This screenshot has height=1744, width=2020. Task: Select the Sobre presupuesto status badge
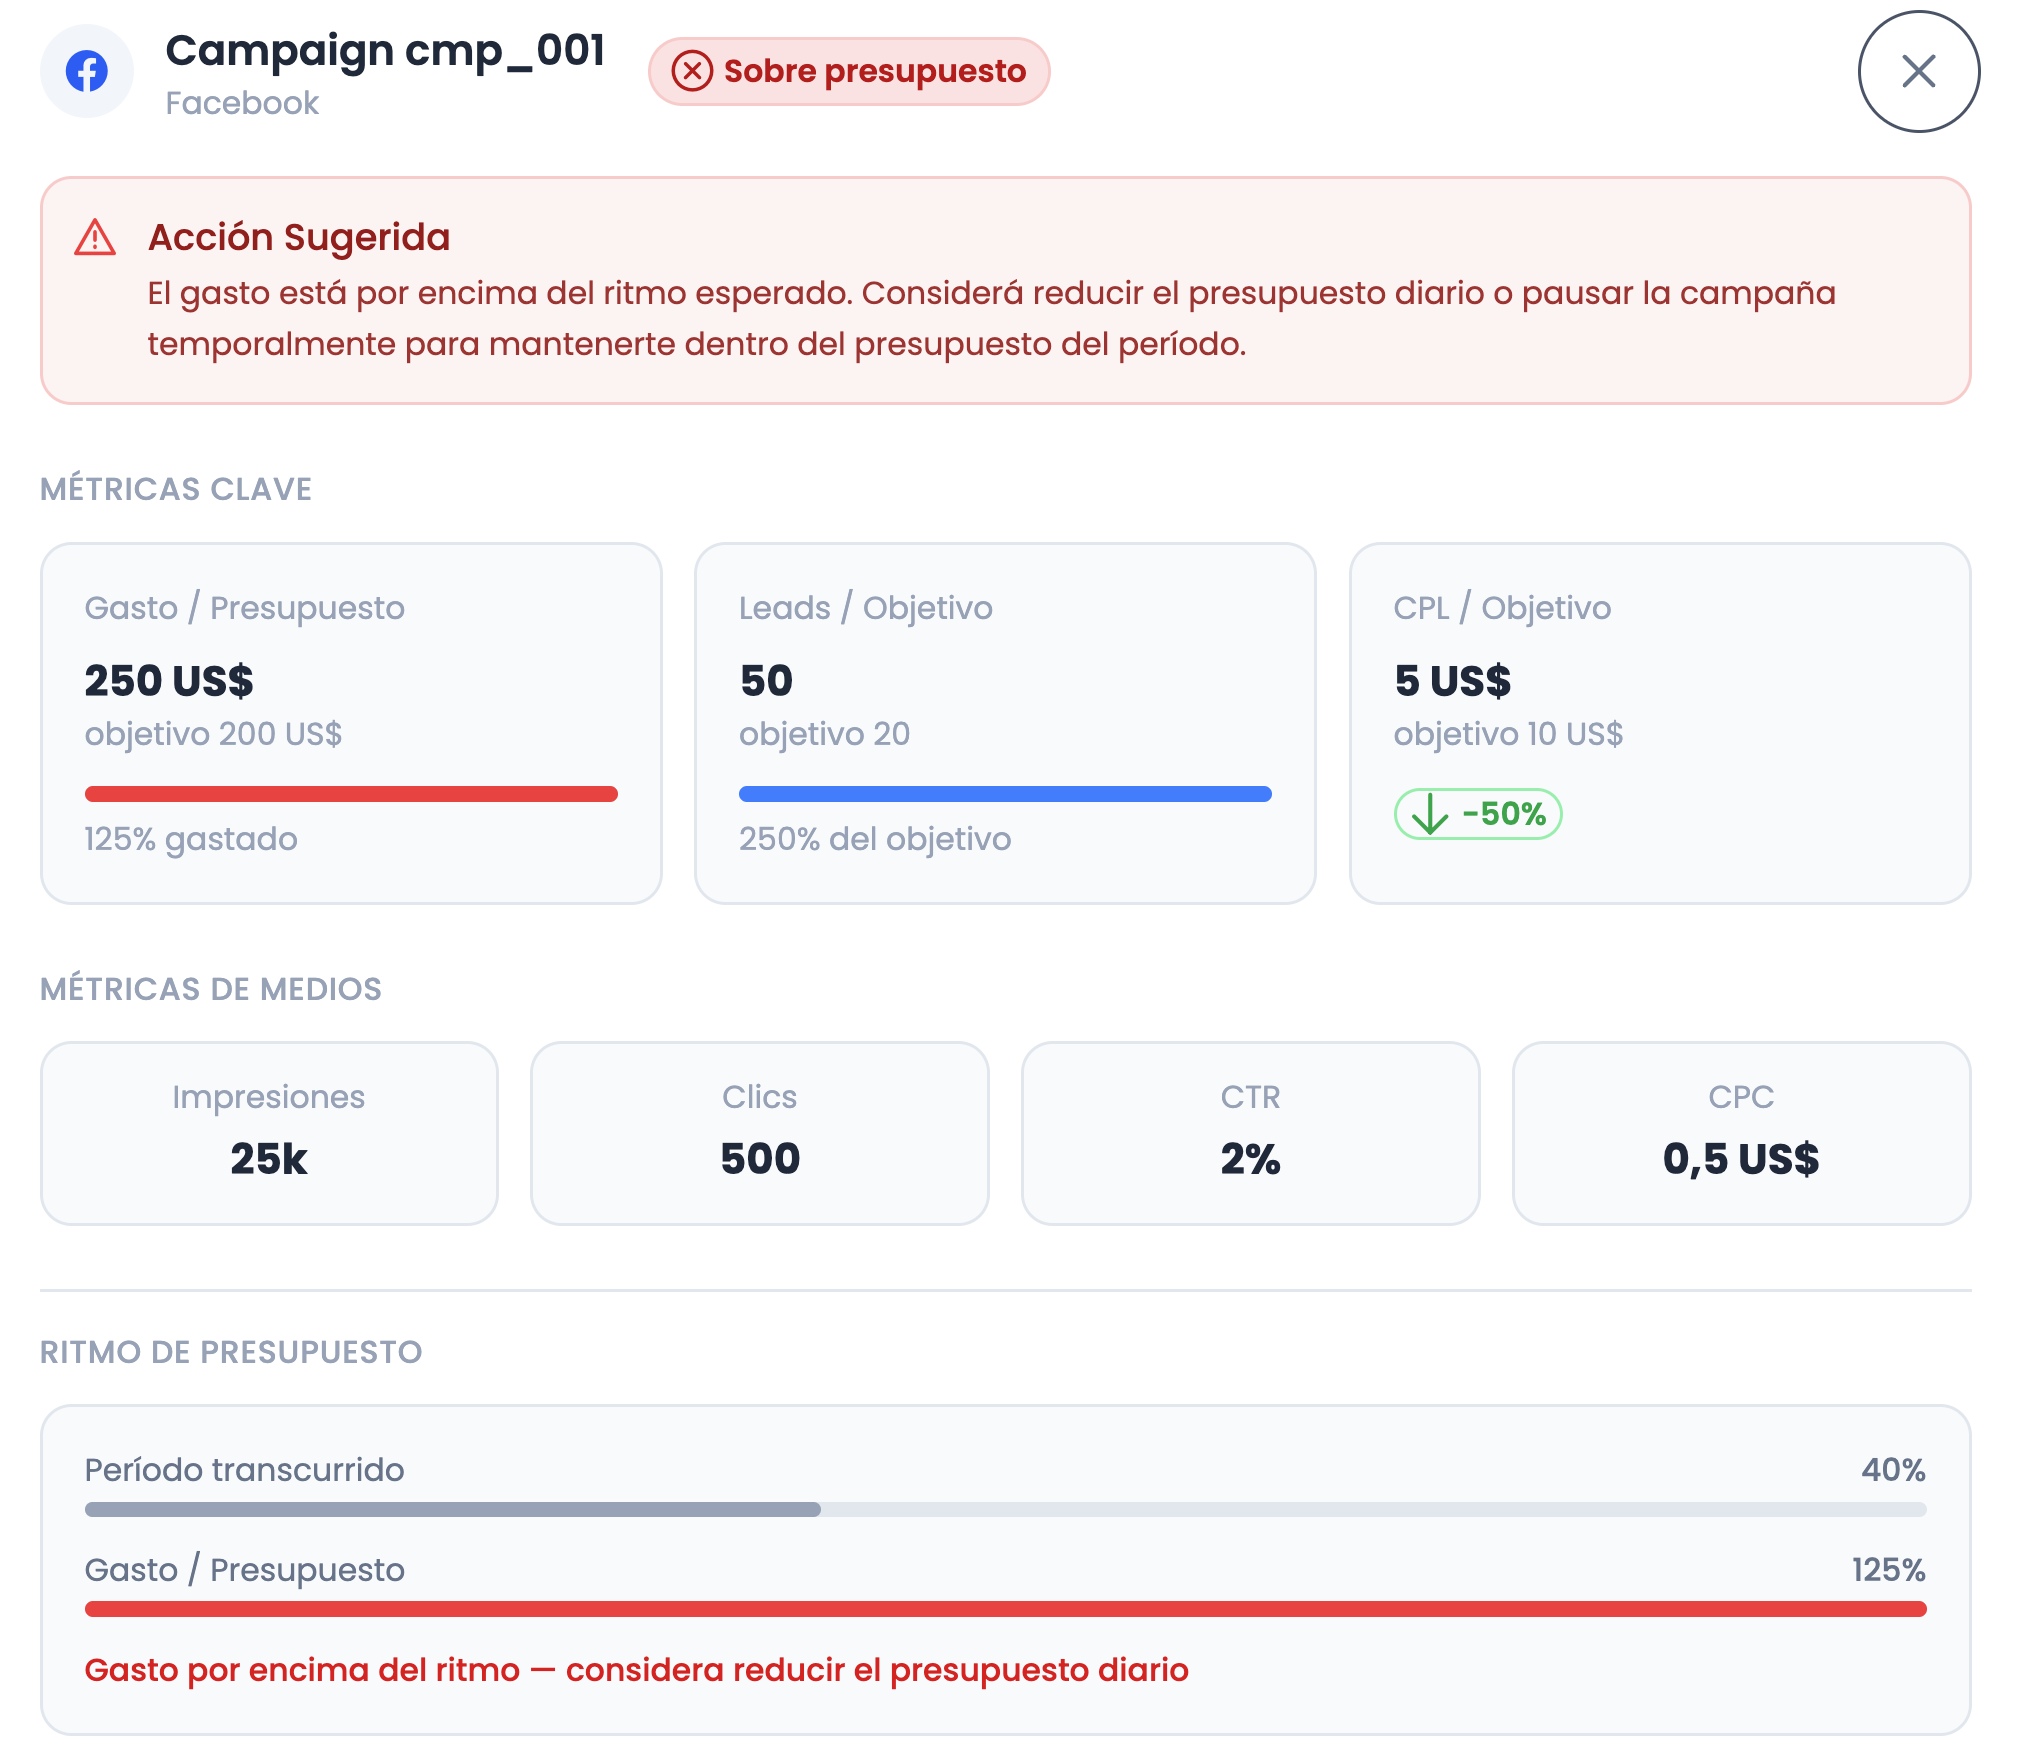849,71
